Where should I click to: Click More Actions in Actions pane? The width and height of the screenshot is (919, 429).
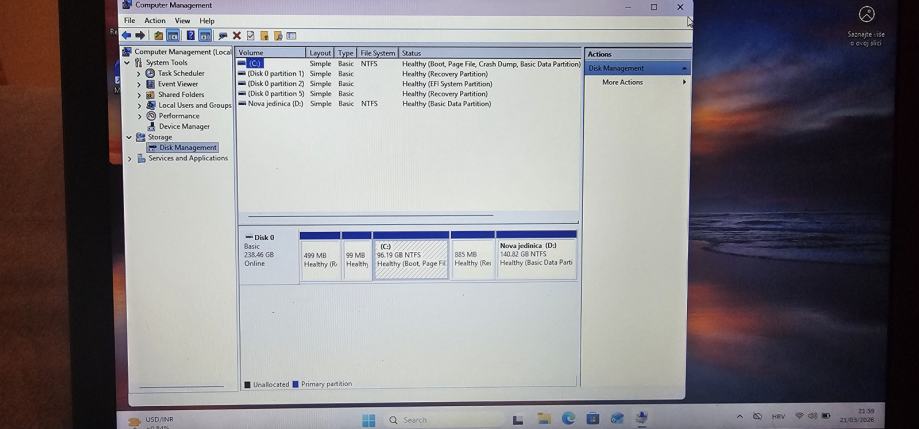click(x=622, y=83)
